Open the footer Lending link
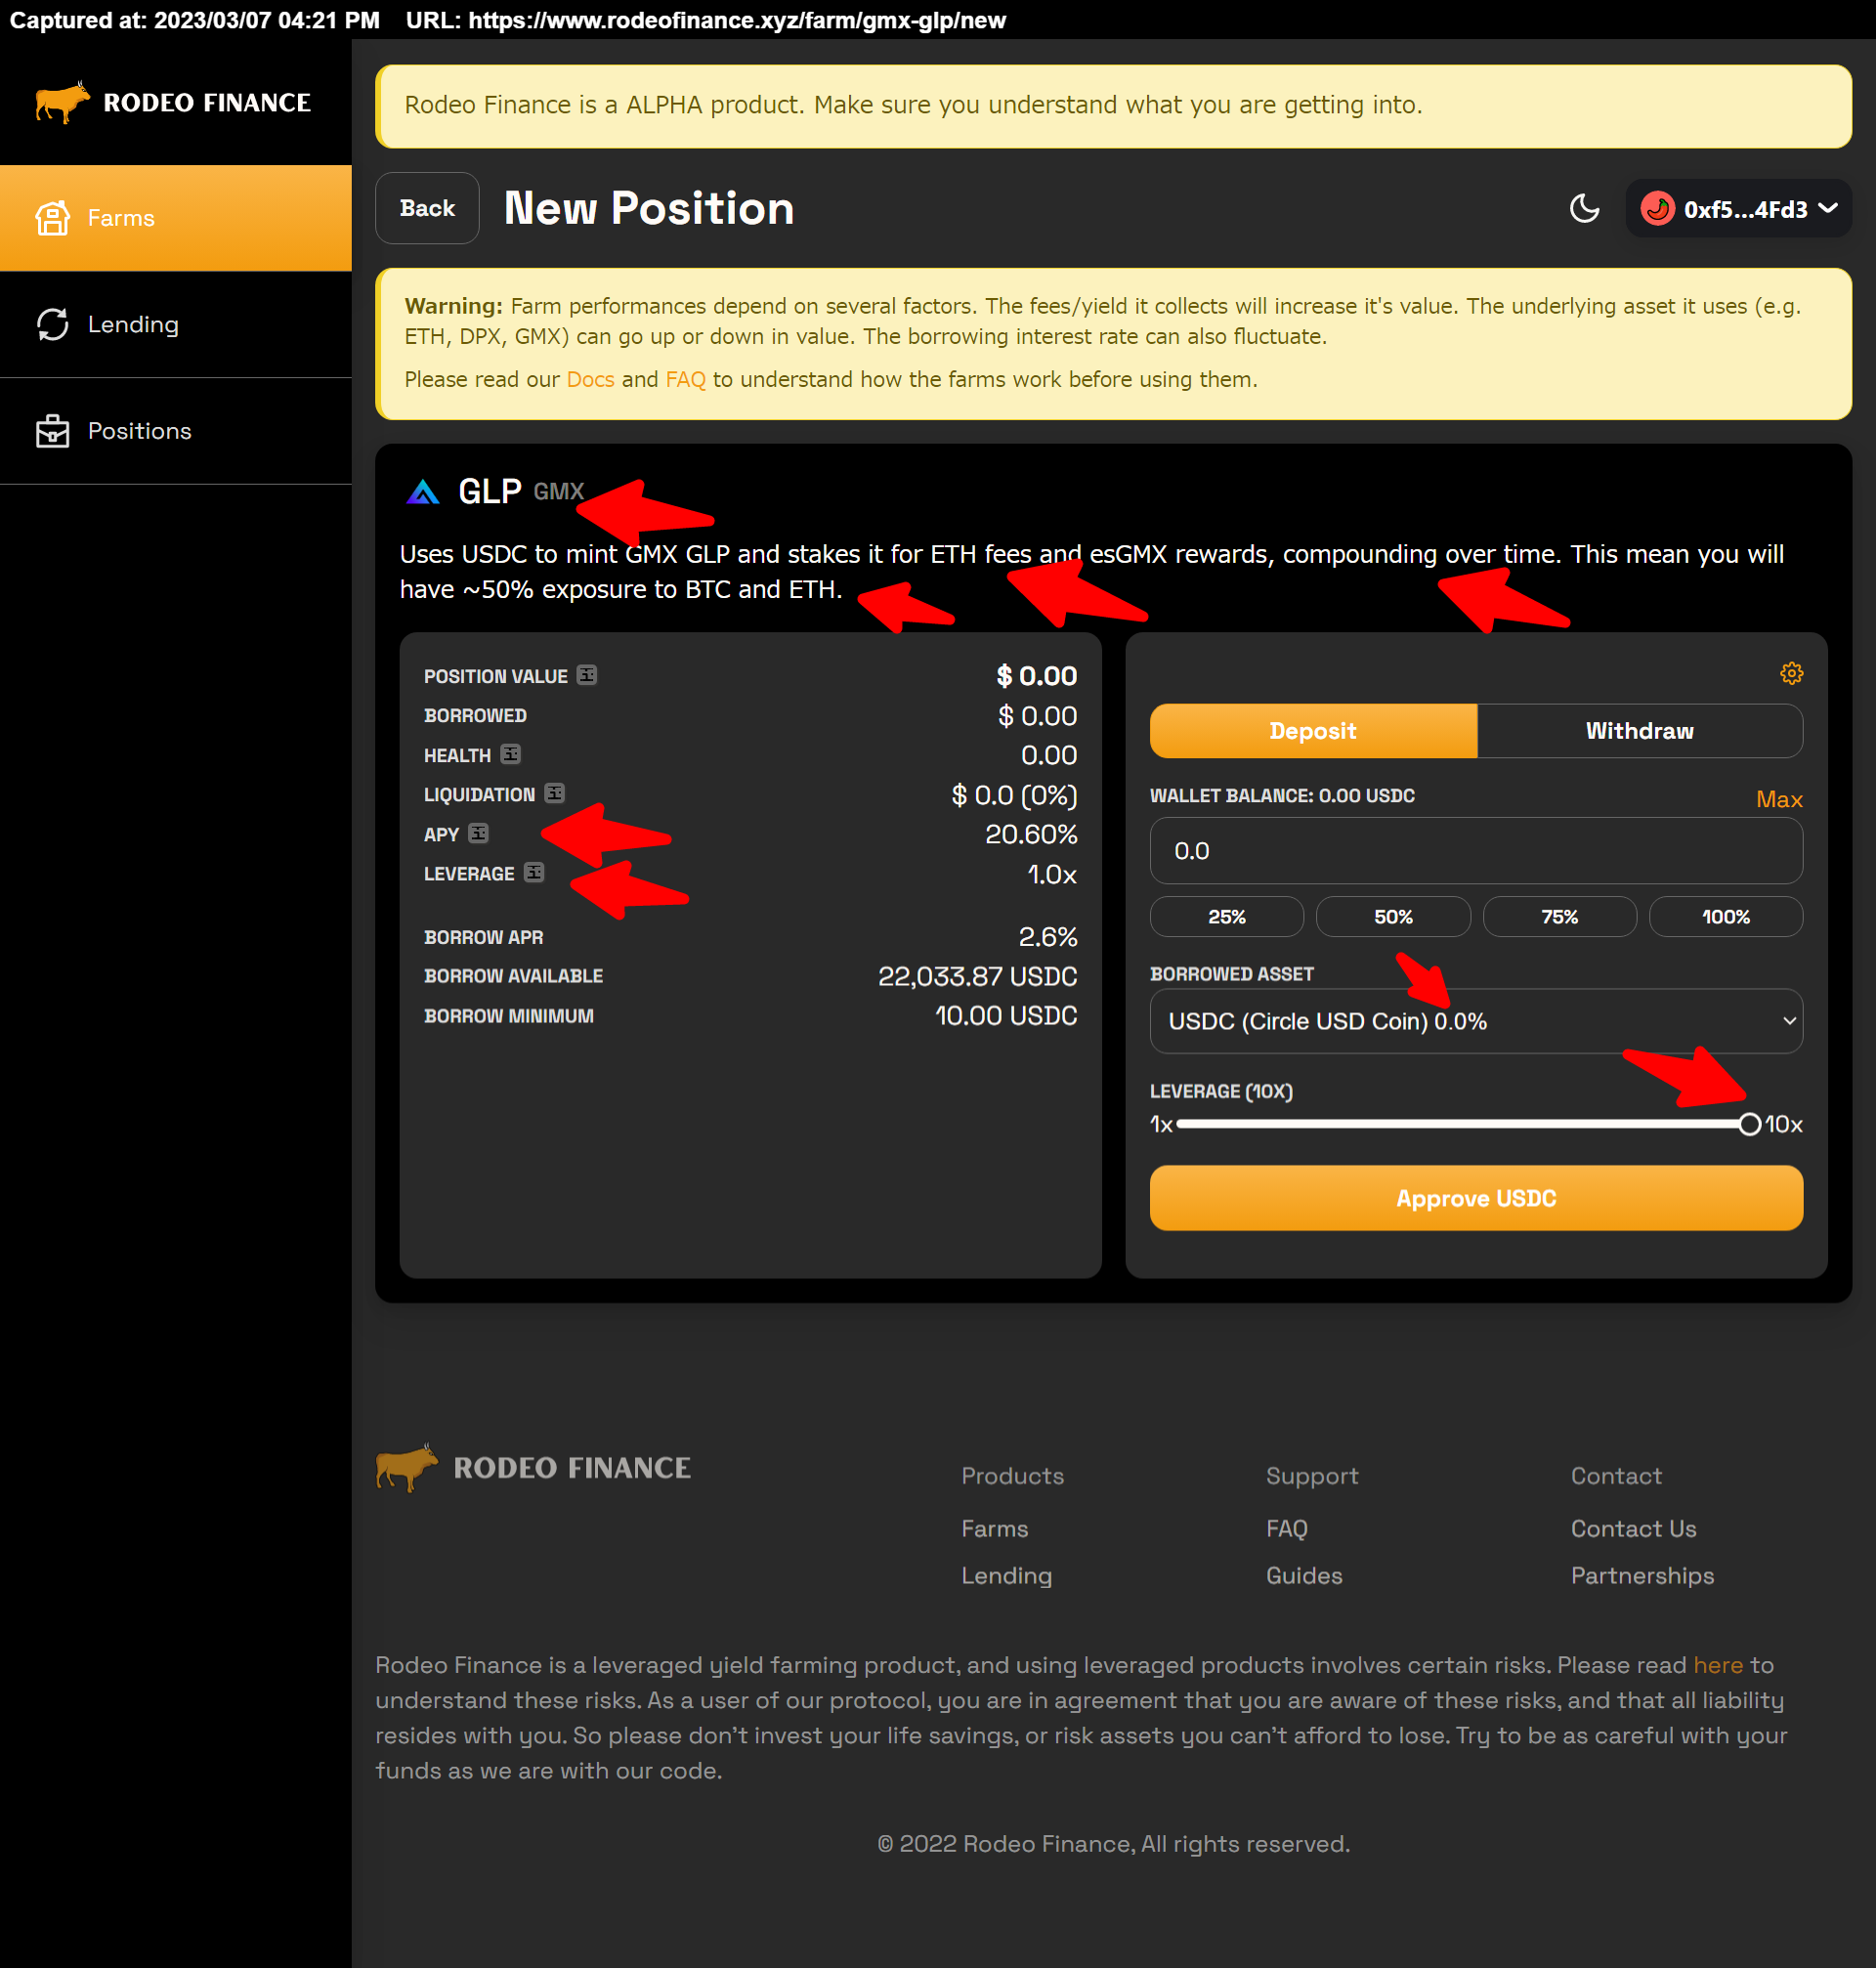1876x1969 pixels. (x=1006, y=1575)
